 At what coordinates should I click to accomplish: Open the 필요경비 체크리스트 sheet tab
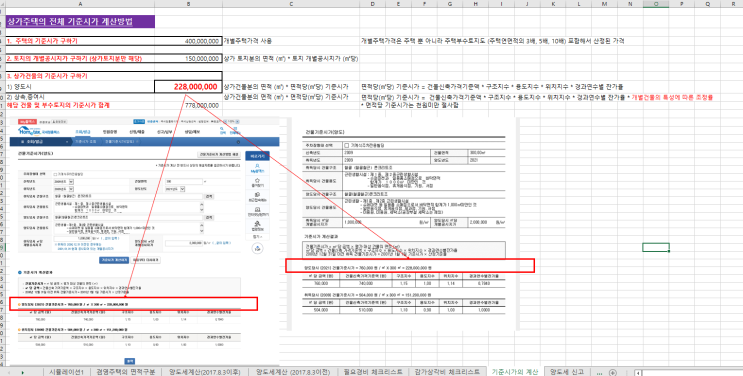(372, 372)
